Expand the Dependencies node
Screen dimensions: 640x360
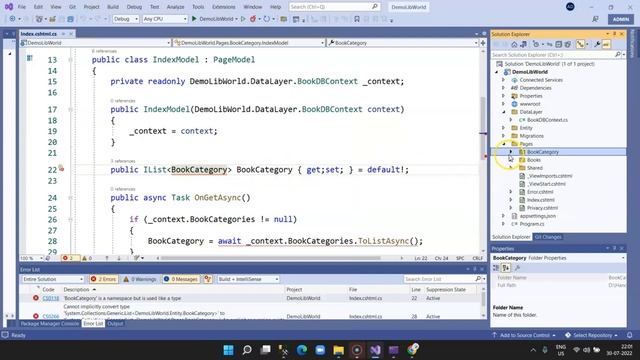click(503, 88)
